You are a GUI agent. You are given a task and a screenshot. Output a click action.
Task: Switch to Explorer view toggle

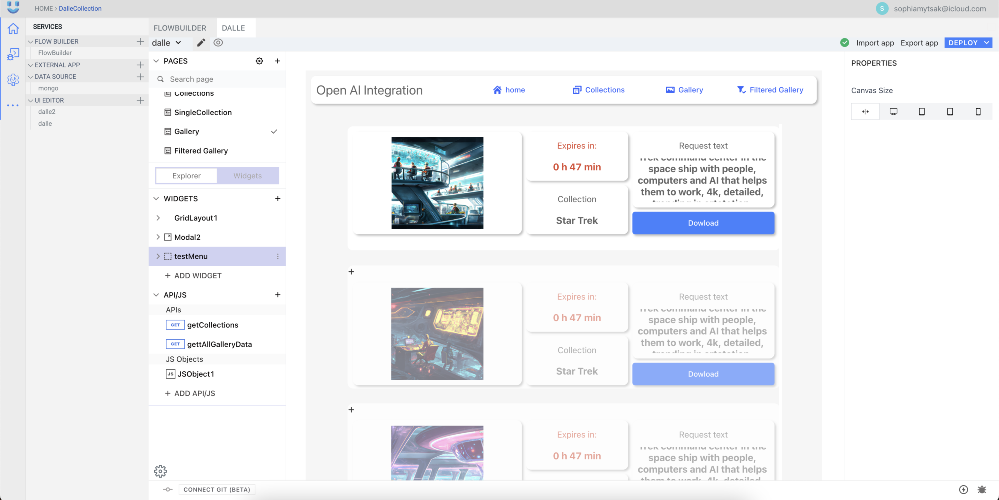tap(187, 176)
